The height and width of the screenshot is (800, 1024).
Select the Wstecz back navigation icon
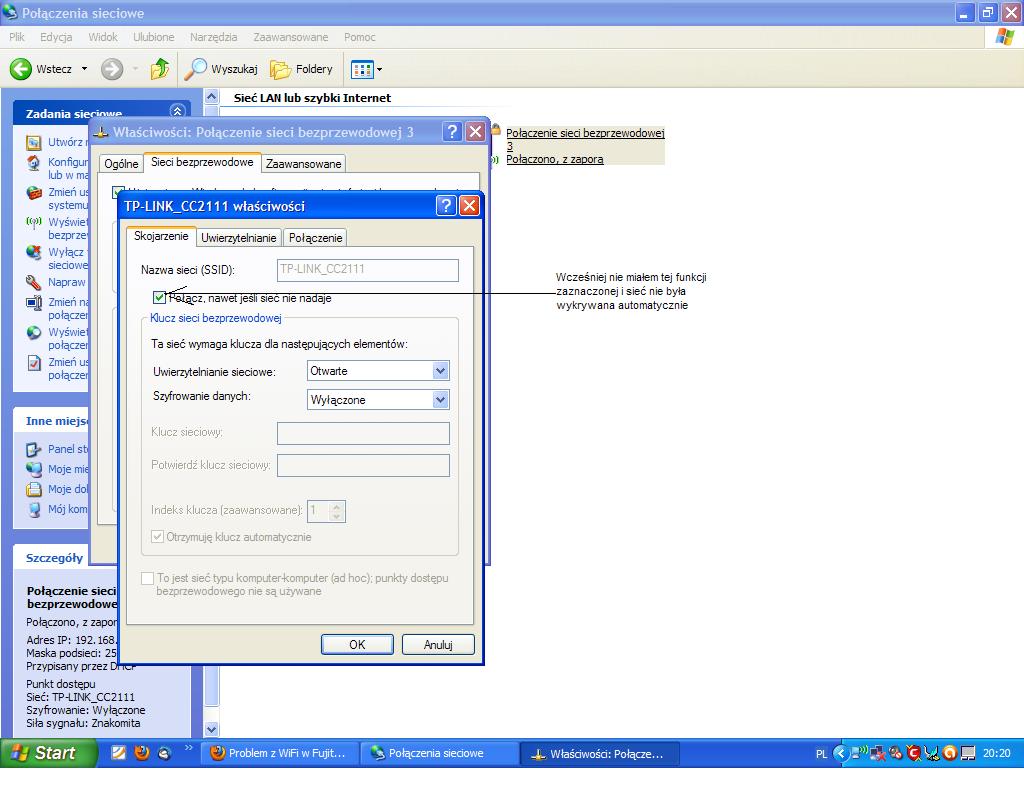(21, 69)
